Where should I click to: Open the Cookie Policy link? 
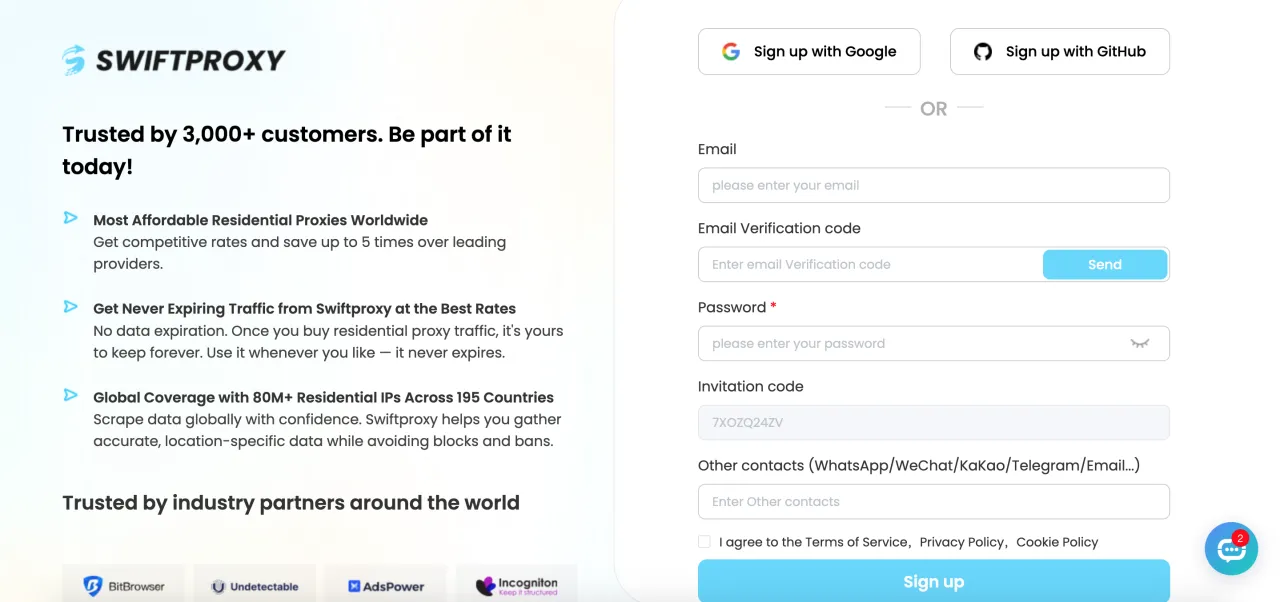1057,542
